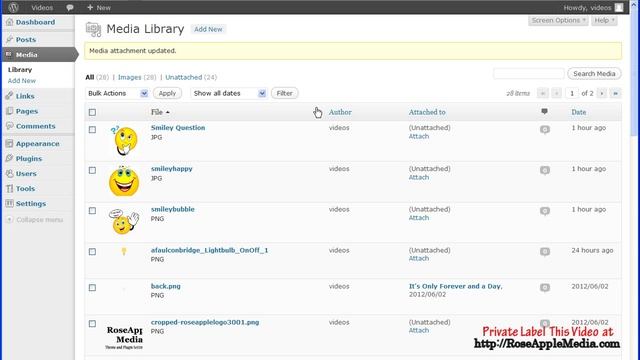The width and height of the screenshot is (640, 360).
Task: Open the RoseApple Media logo thumbnail
Action: pyautogui.click(x=124, y=337)
